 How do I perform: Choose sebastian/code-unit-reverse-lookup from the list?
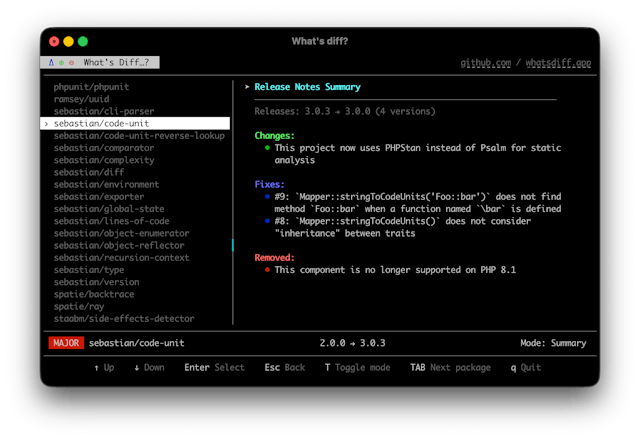tap(139, 136)
